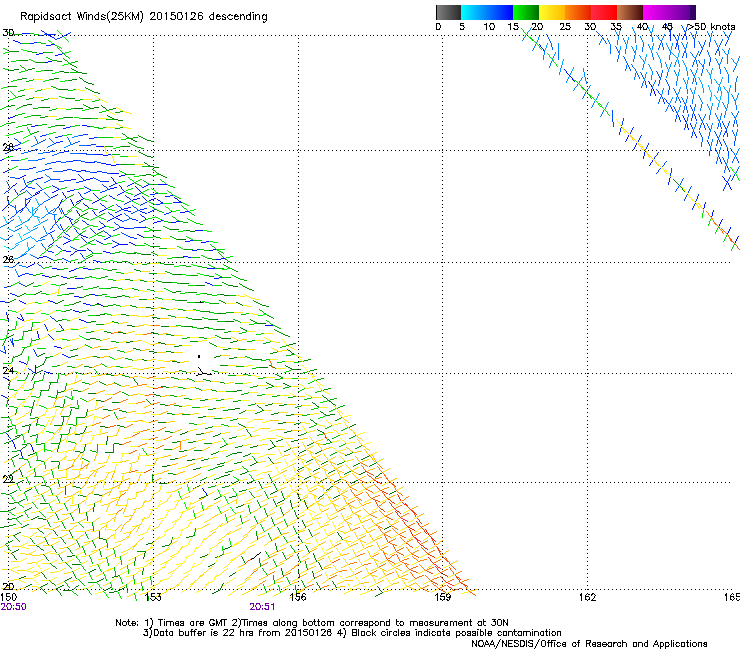Click the '>50 knots' legend label
740x650 pixels.
(711, 27)
